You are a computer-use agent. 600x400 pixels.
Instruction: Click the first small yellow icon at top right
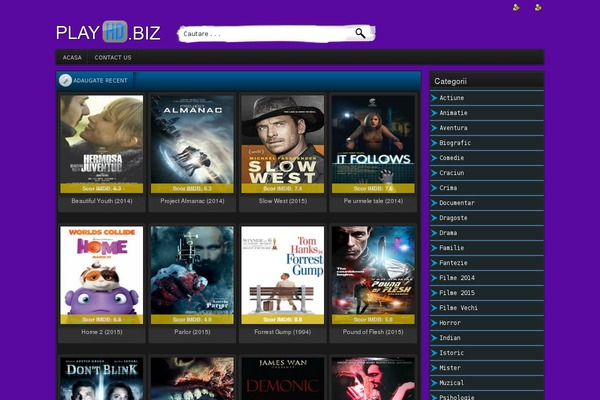(x=516, y=7)
